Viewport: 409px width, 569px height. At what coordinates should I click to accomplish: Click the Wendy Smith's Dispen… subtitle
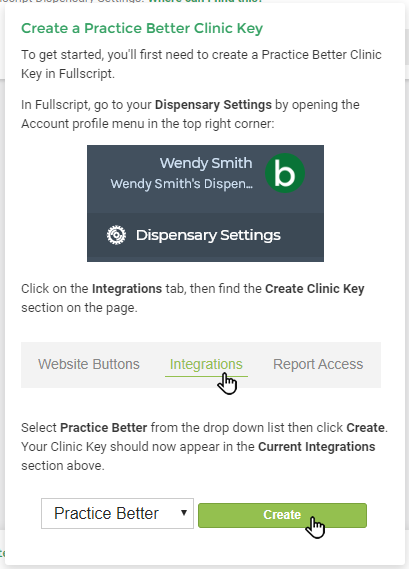181,184
